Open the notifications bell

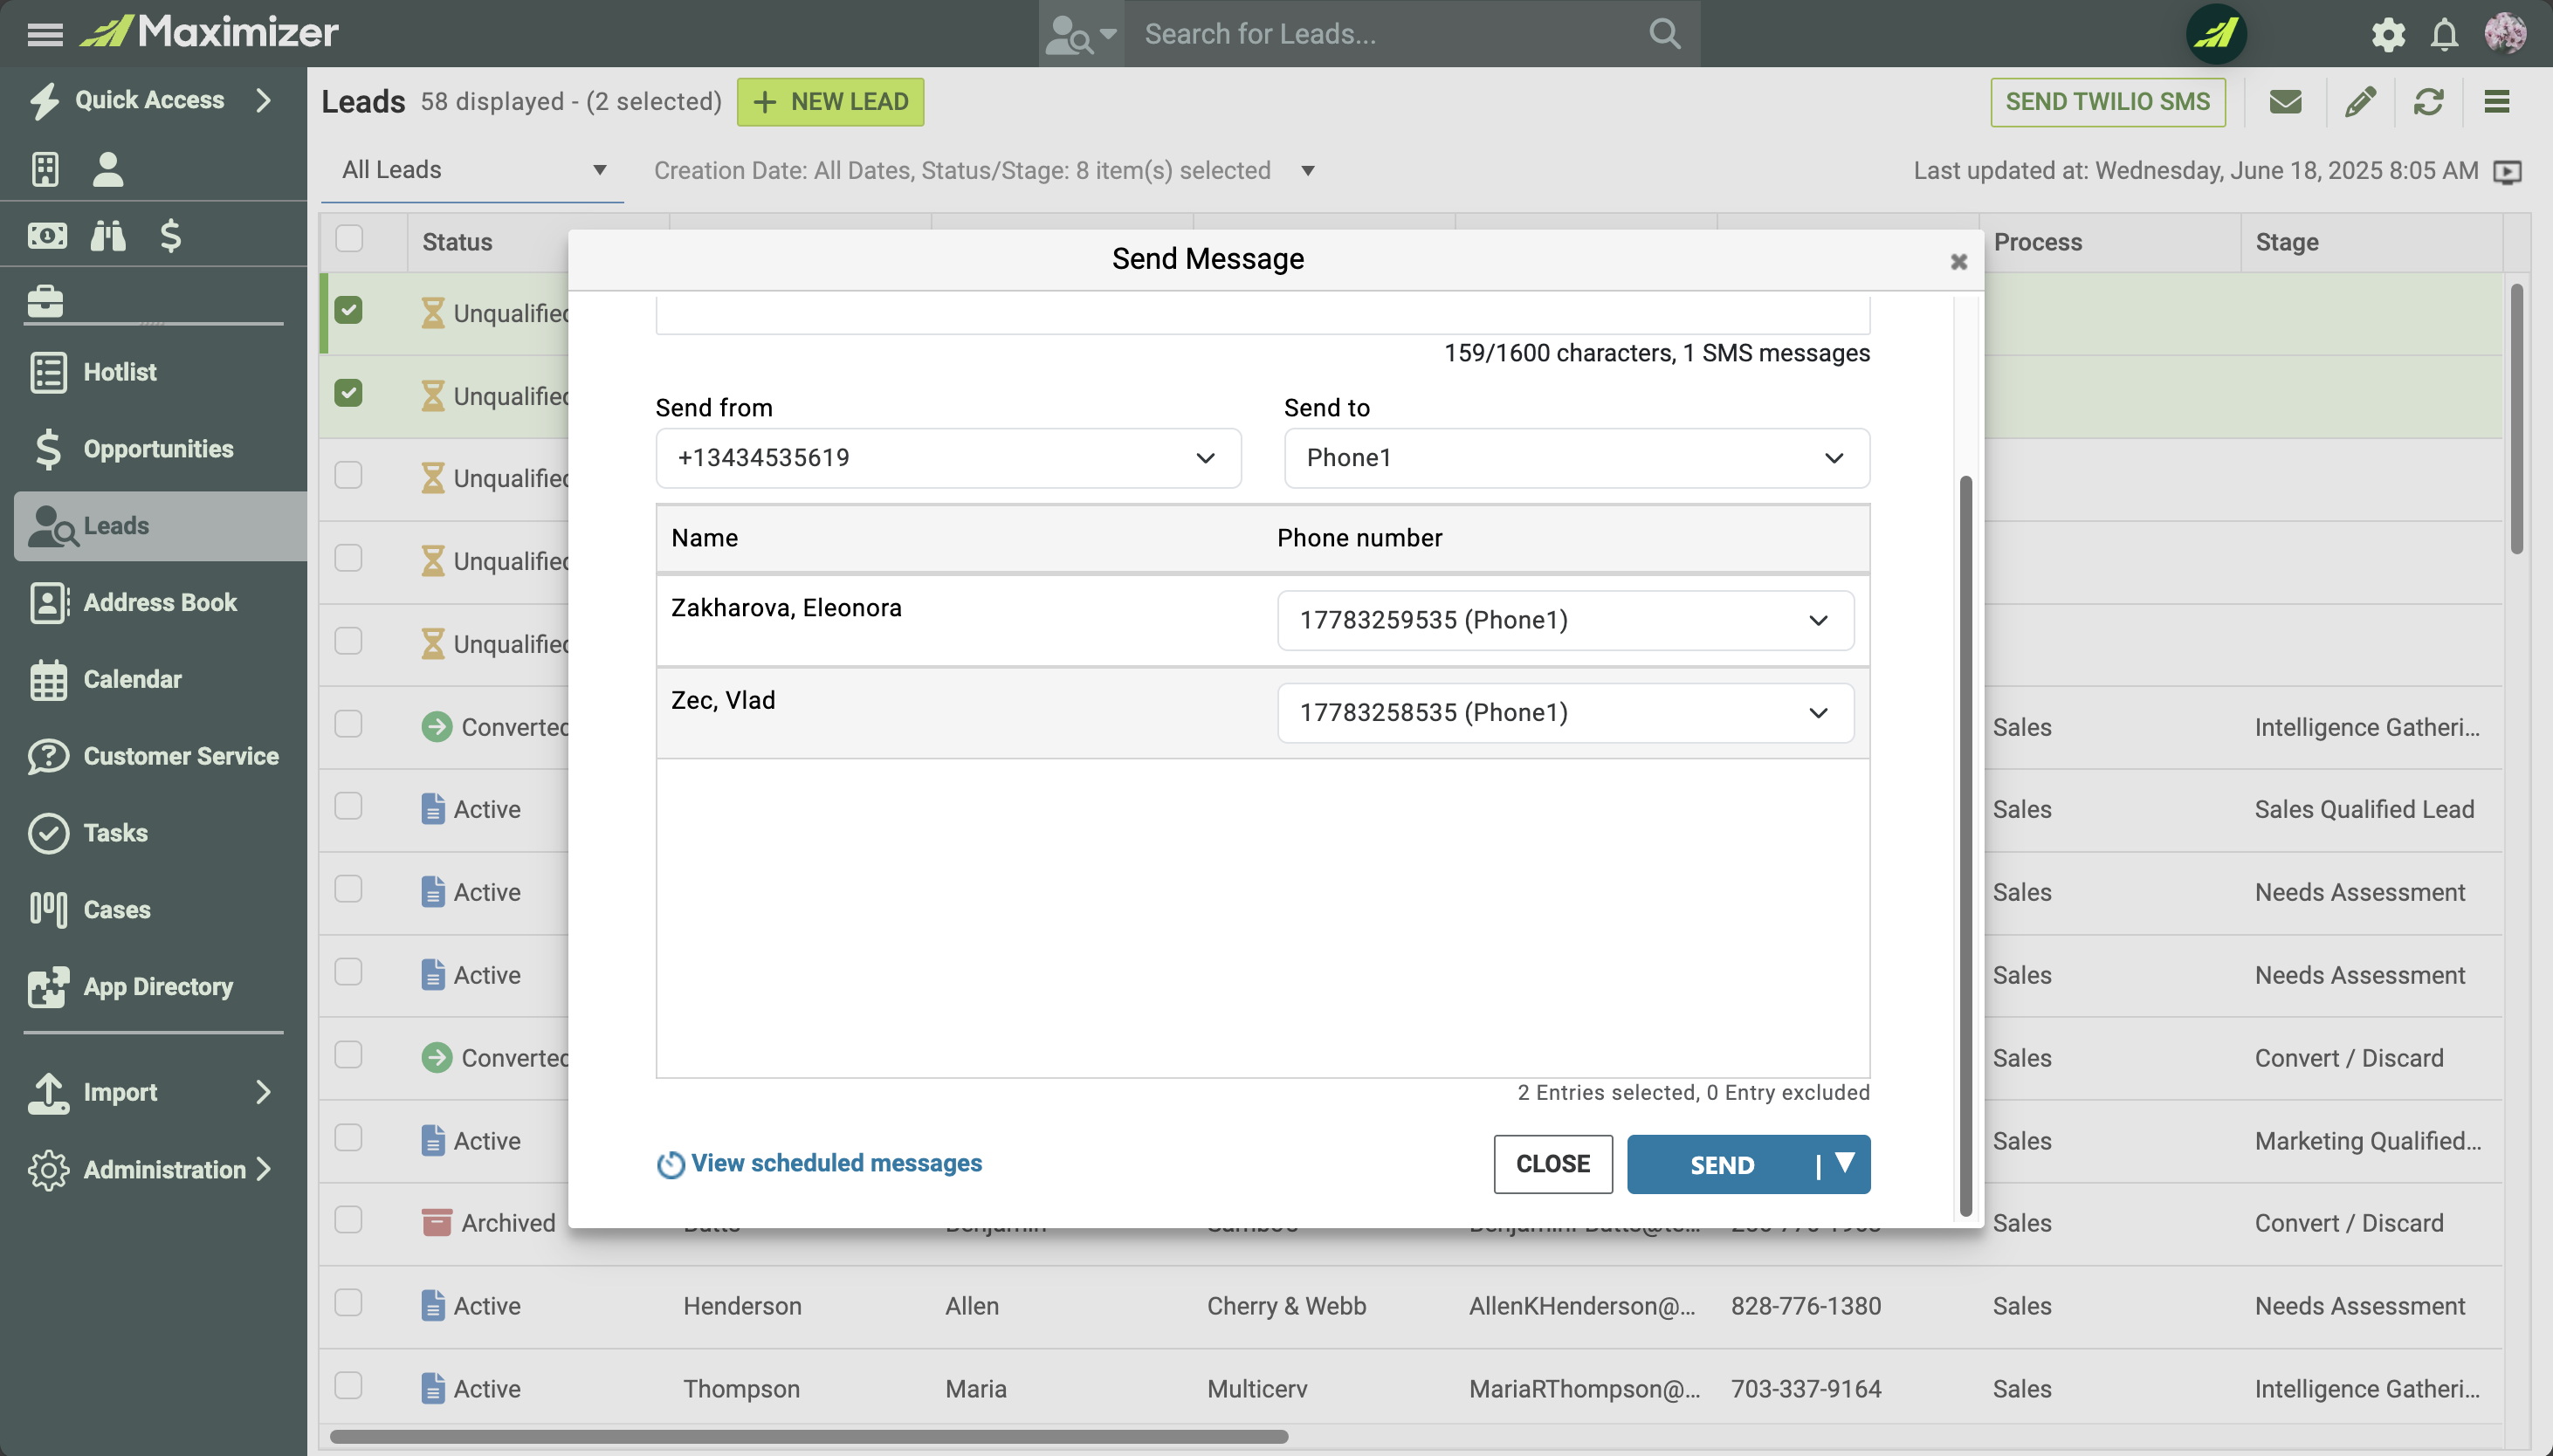(2445, 34)
